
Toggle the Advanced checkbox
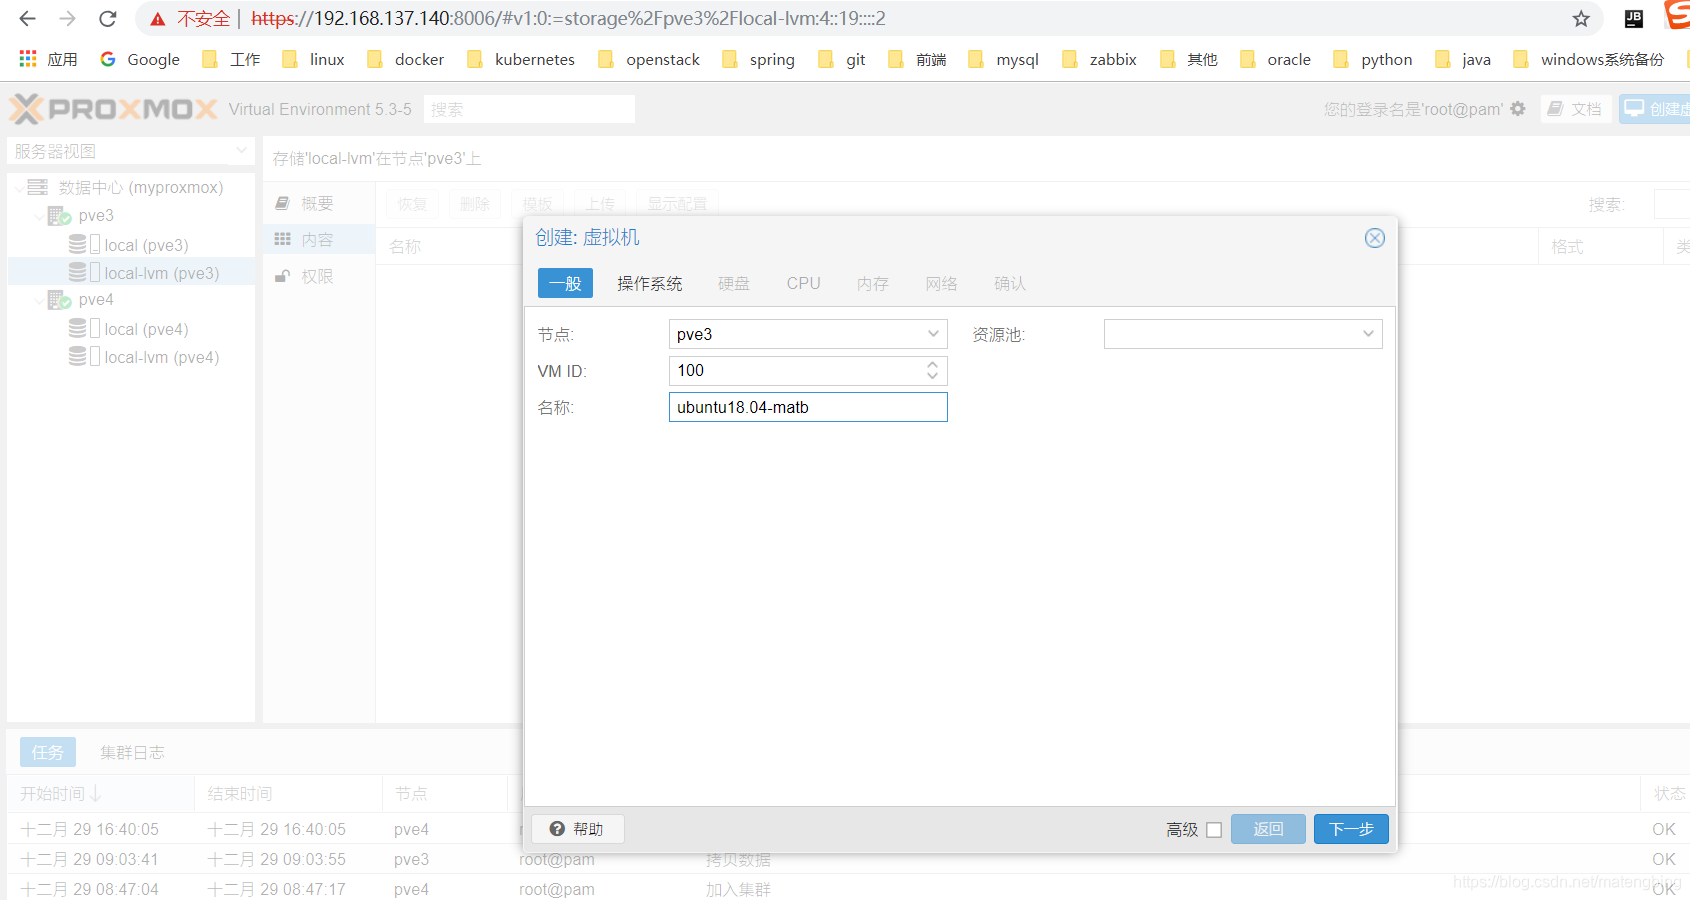[x=1214, y=830]
